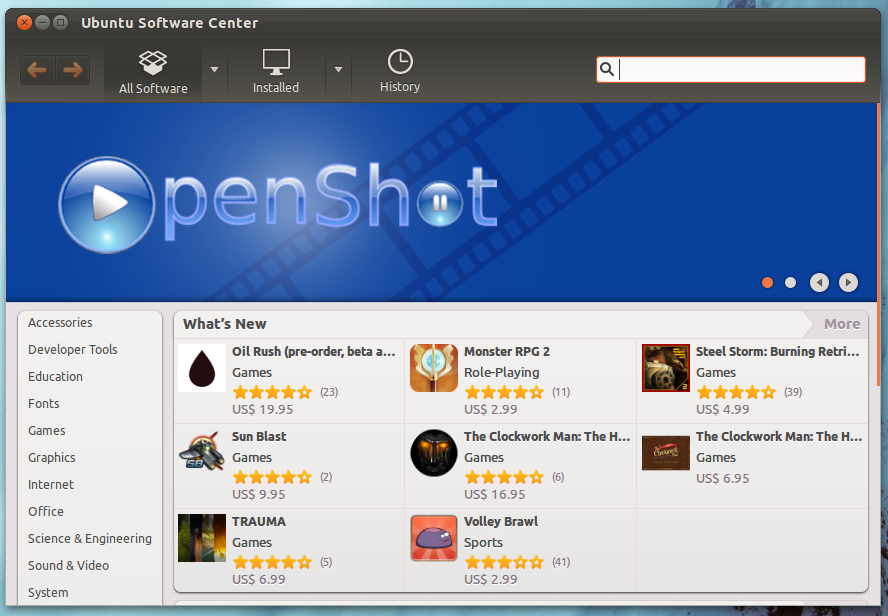
Task: Open Steel Storm: Burning Retri... title
Action: click(x=778, y=352)
